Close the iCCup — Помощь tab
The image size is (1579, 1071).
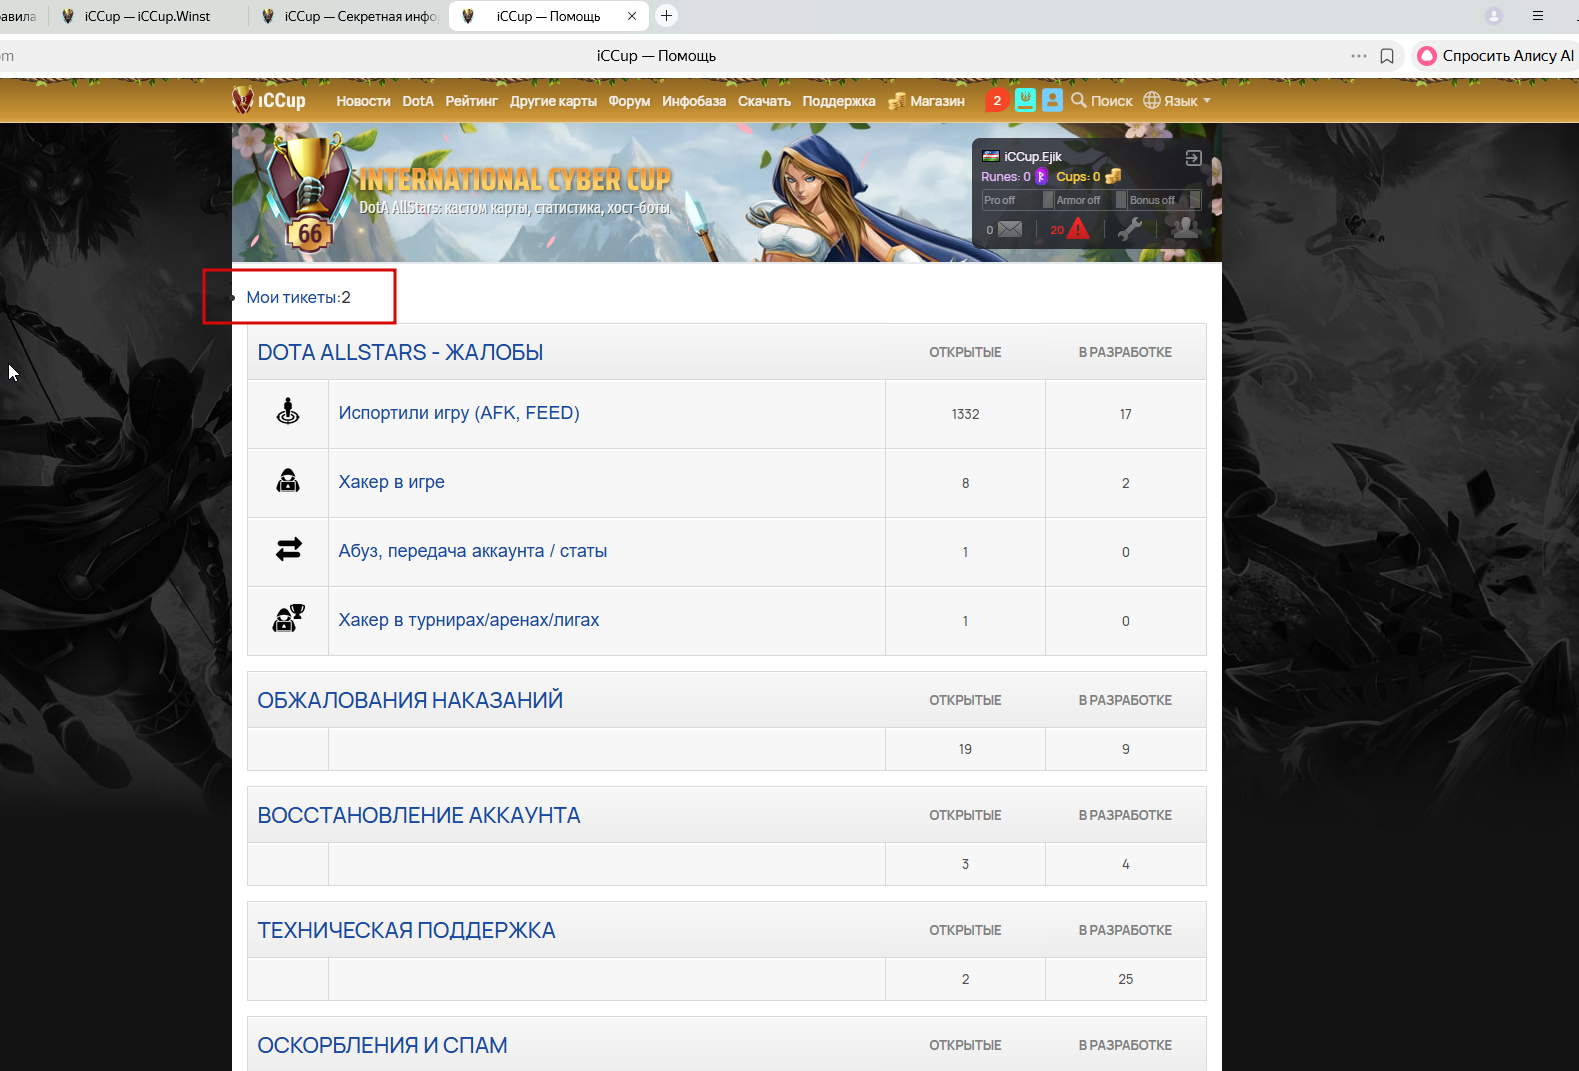(x=632, y=16)
